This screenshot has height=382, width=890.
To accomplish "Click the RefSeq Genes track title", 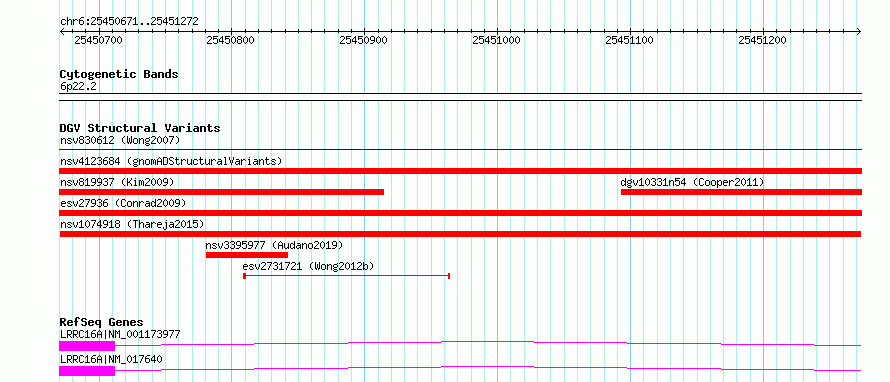I will pyautogui.click(x=102, y=322).
